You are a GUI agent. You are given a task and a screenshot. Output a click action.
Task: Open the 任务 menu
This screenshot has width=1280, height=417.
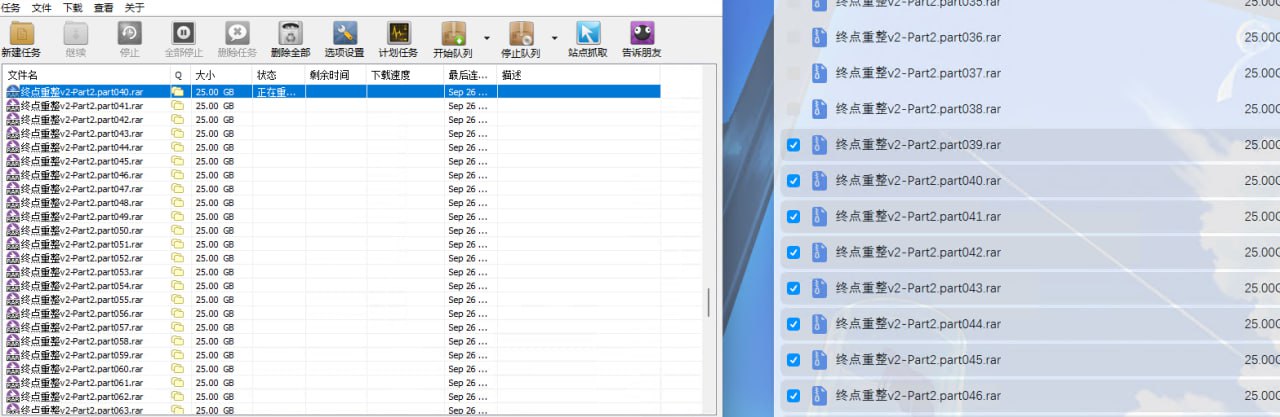click(11, 7)
